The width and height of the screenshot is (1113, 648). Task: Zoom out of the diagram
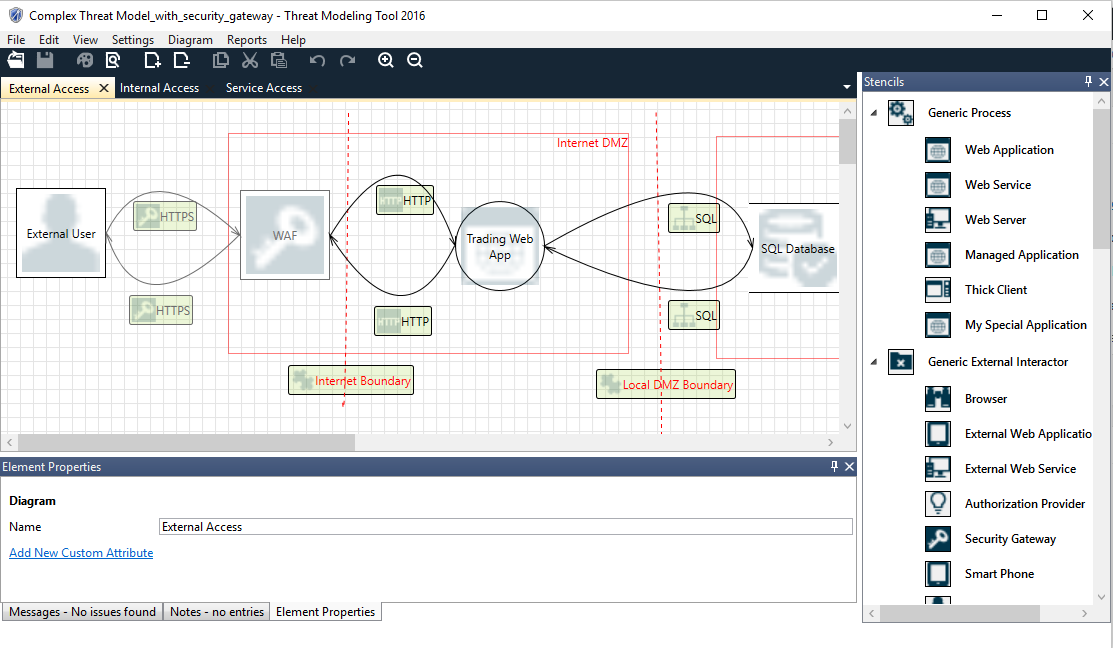click(415, 60)
